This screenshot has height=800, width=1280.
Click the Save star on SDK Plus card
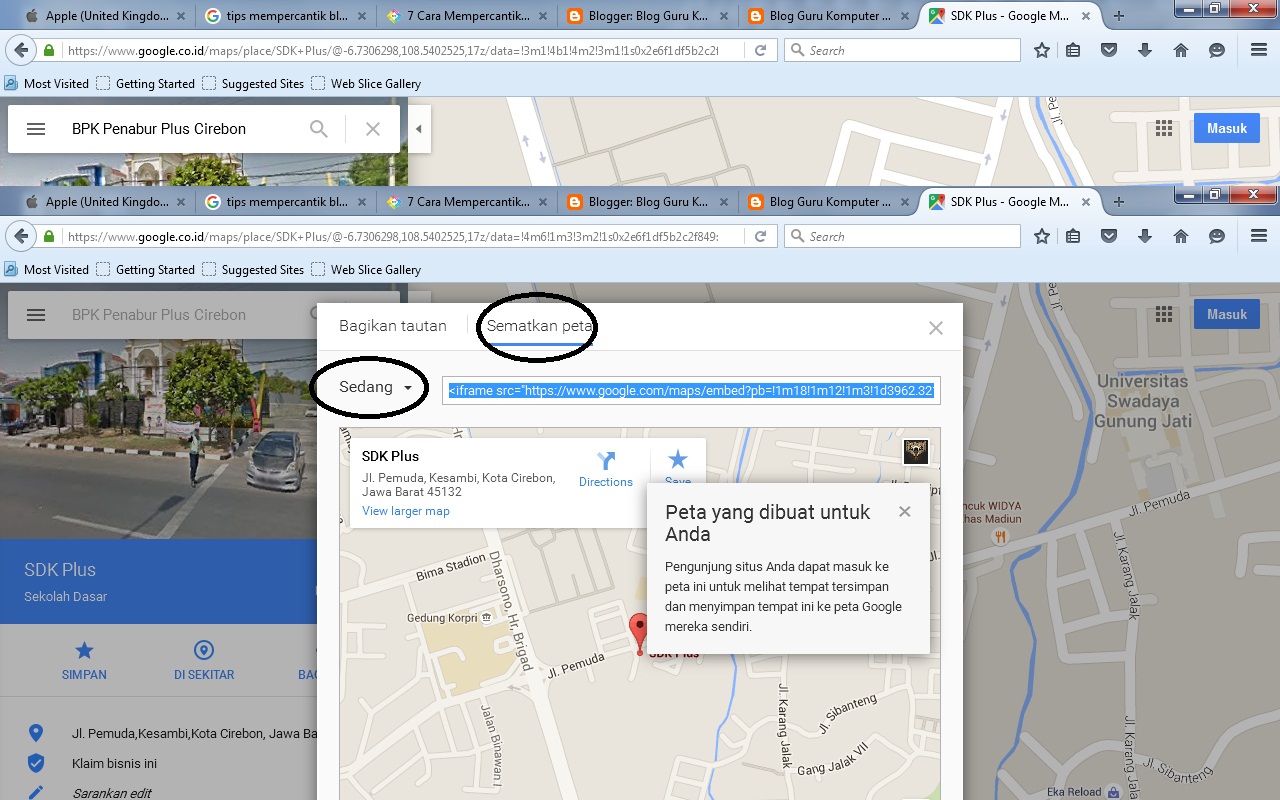pos(678,459)
